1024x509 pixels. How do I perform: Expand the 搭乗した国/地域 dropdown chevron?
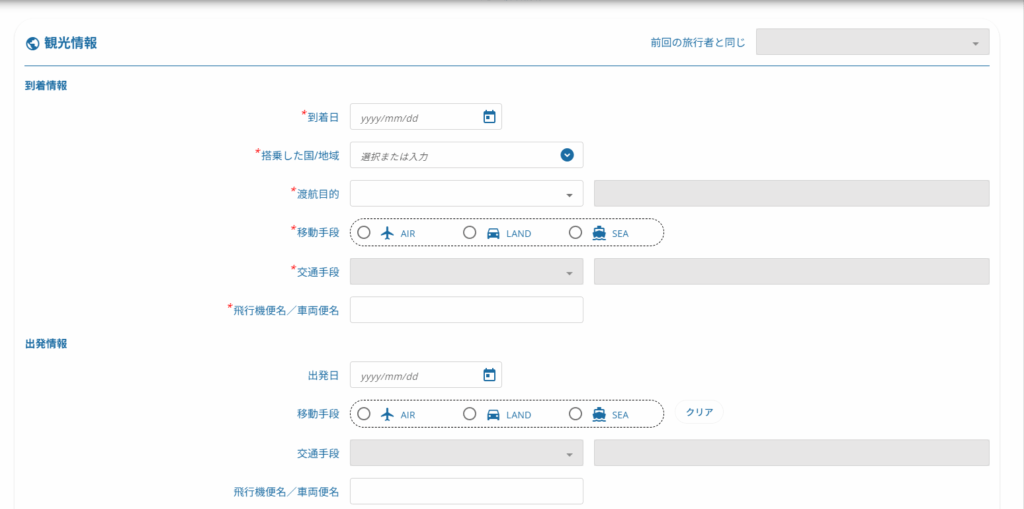coord(567,156)
